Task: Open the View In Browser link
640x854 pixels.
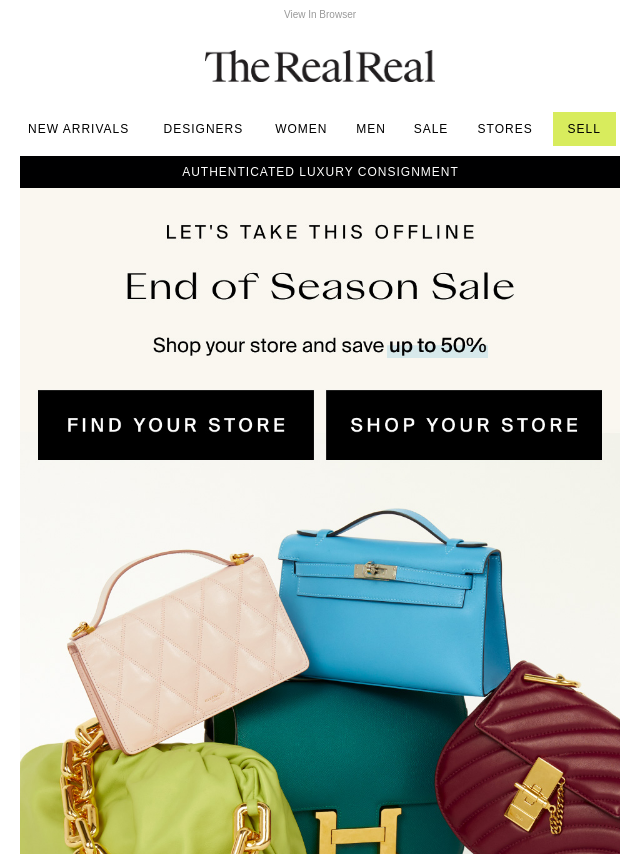Action: [x=320, y=14]
